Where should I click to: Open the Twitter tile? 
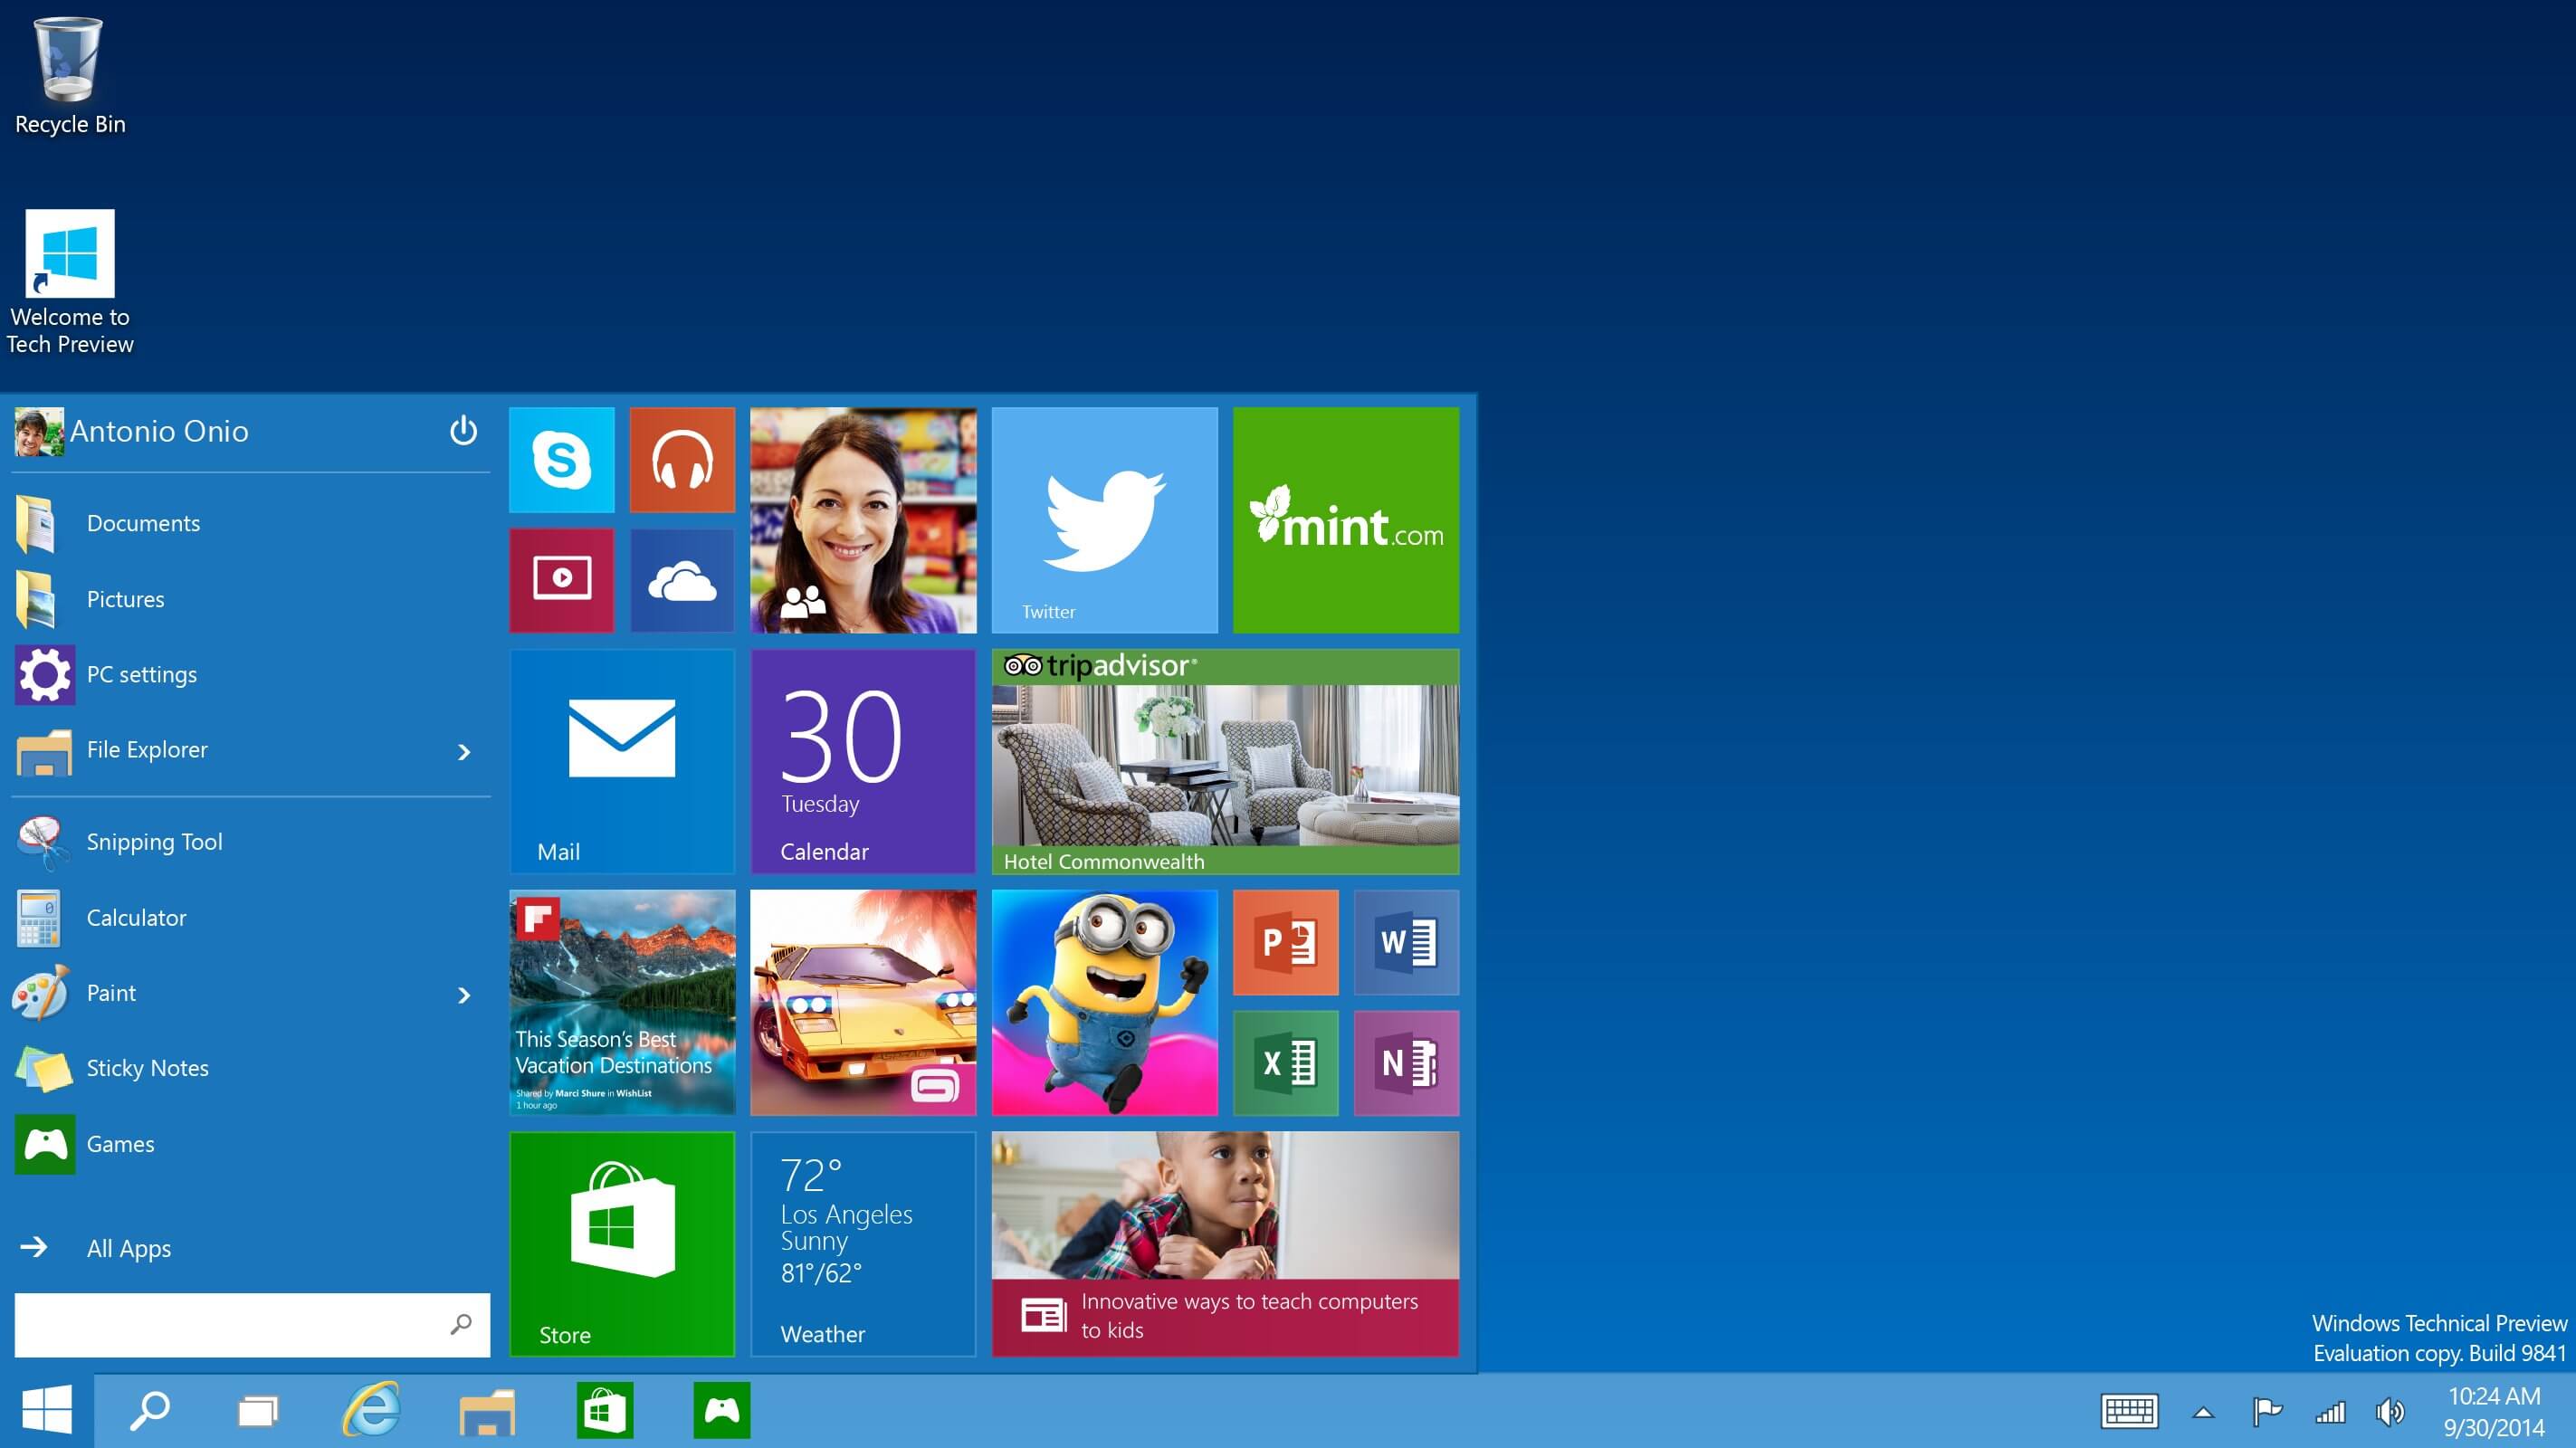(1102, 518)
